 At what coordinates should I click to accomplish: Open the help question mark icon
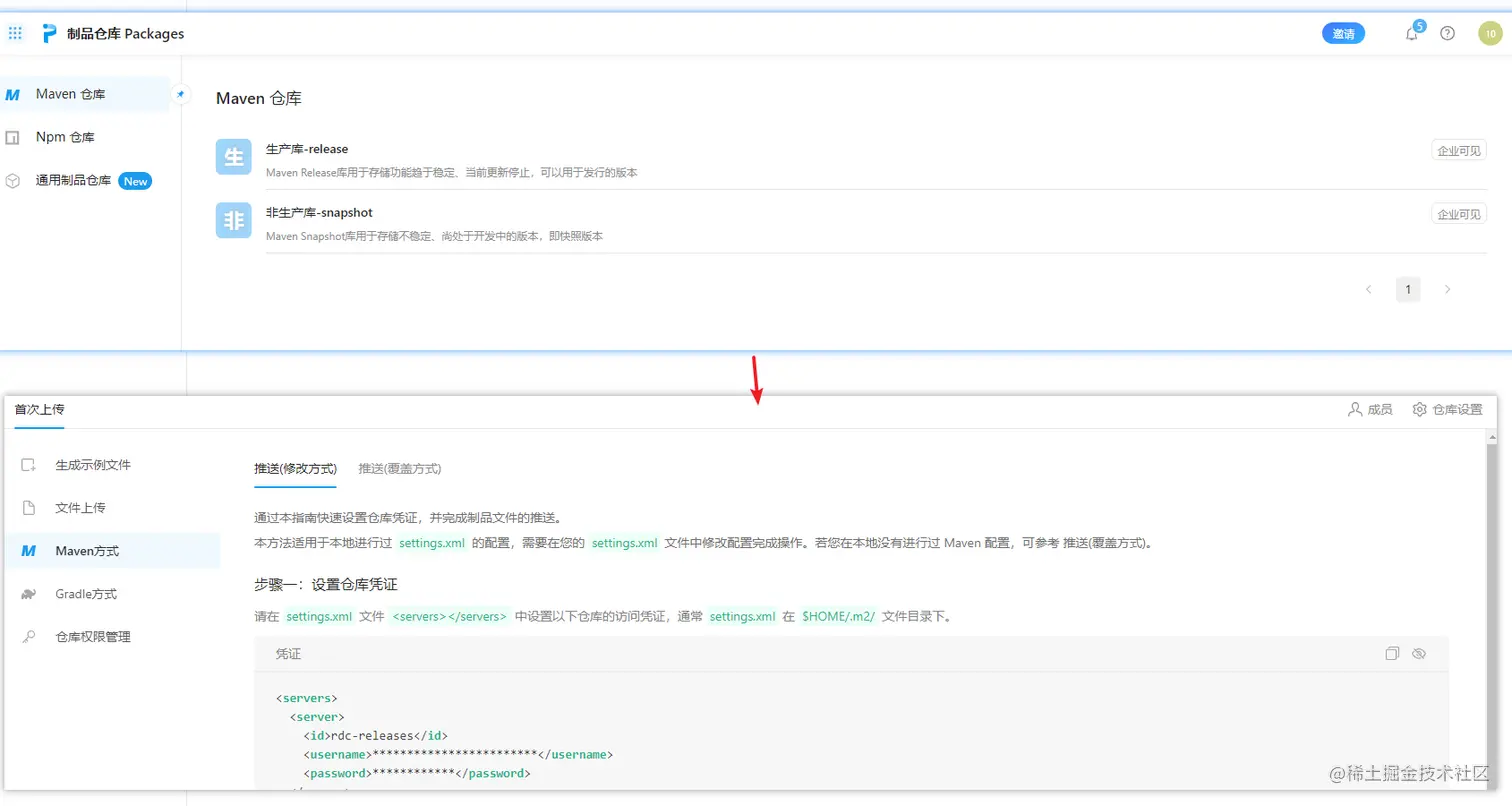(1447, 33)
